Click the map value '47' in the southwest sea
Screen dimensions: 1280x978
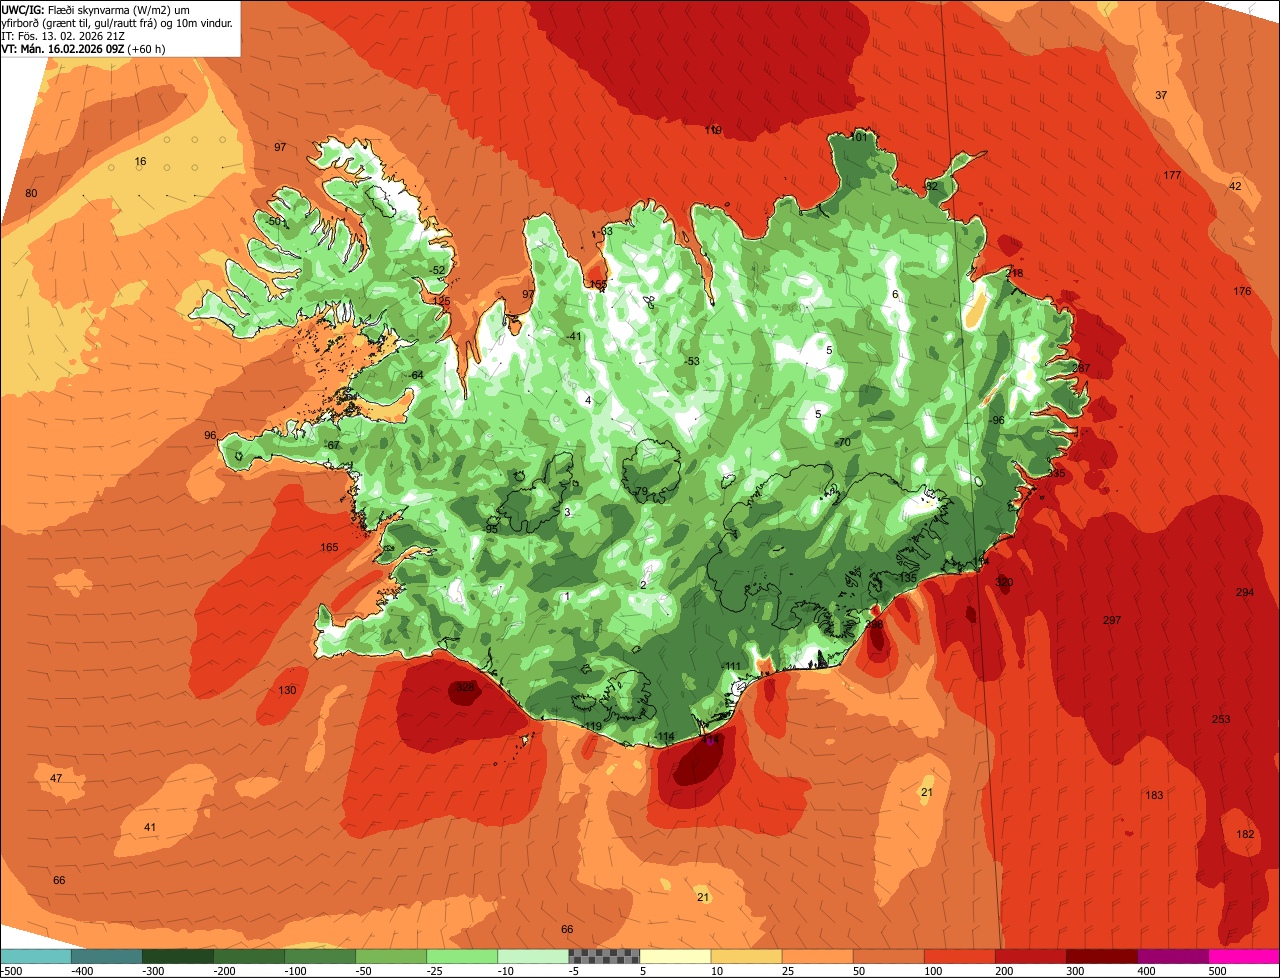coord(56,778)
